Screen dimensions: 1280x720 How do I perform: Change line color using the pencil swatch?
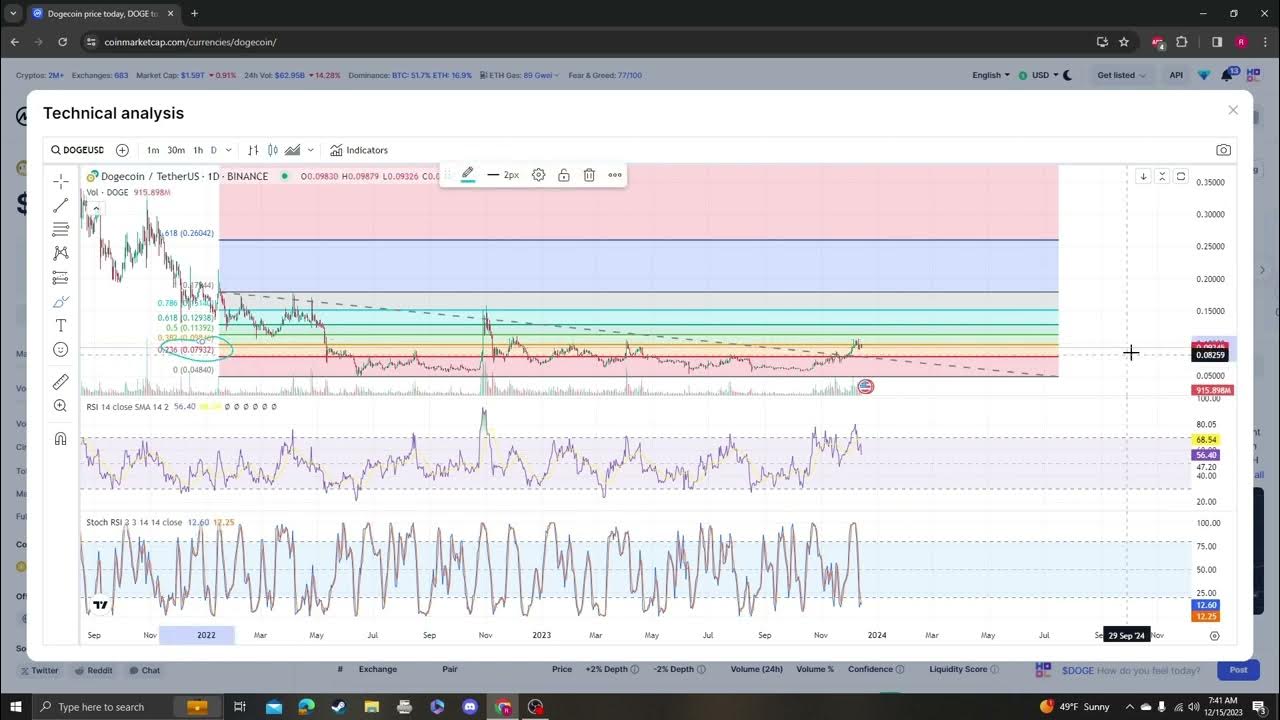(x=467, y=175)
